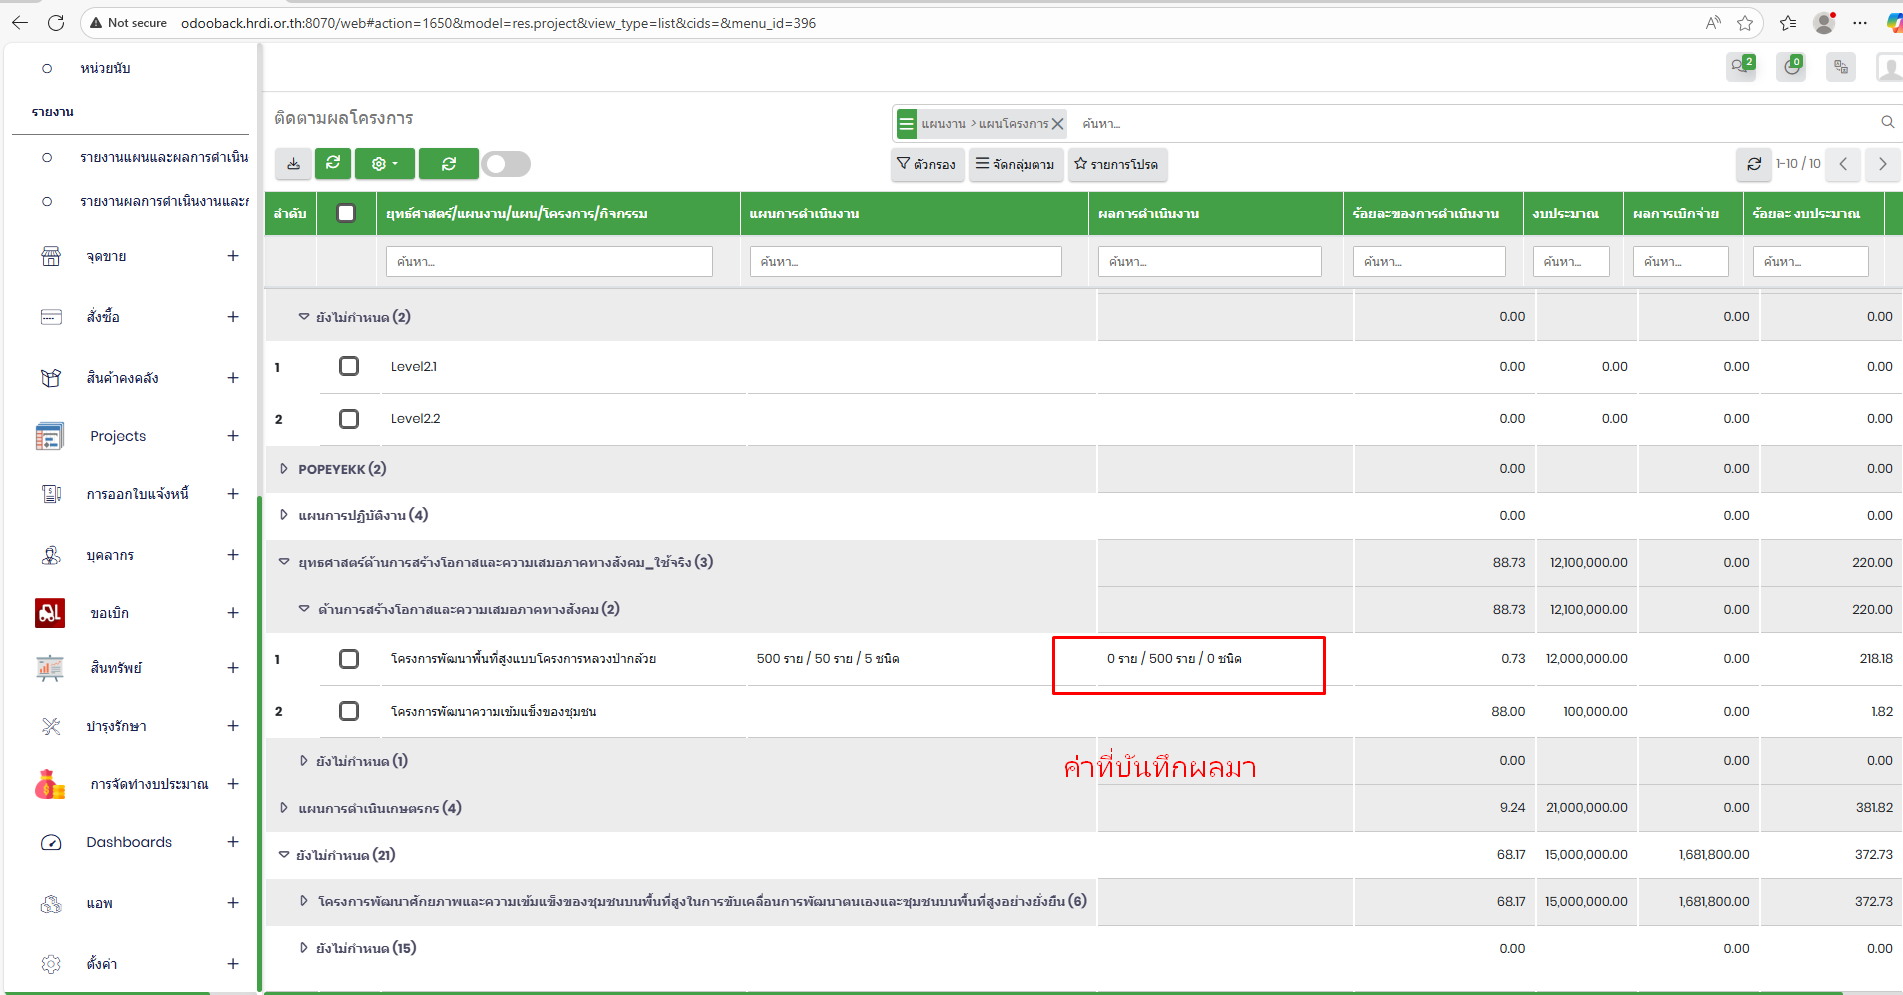Toggle the switch next to the toolbar buttons
The height and width of the screenshot is (995, 1903).
point(506,164)
